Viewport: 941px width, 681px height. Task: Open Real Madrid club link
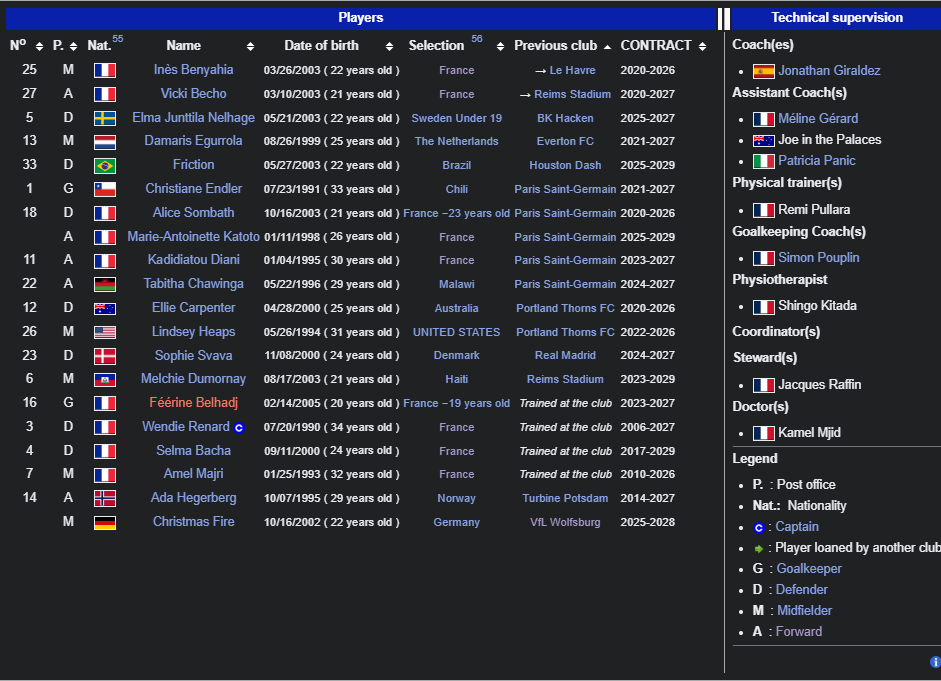click(565, 356)
